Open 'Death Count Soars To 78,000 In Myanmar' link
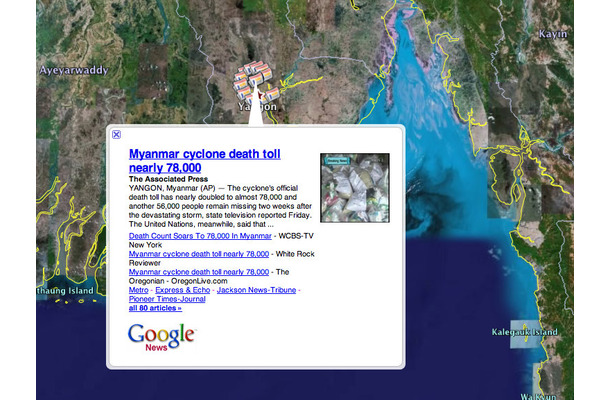610x400 pixels. coord(200,236)
